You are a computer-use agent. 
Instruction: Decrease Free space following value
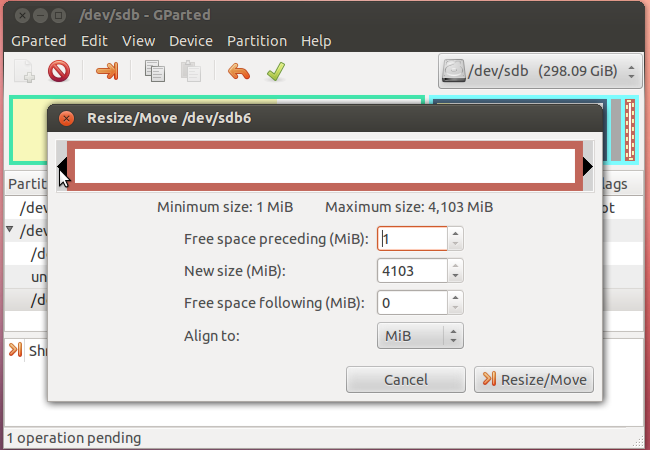tap(456, 308)
